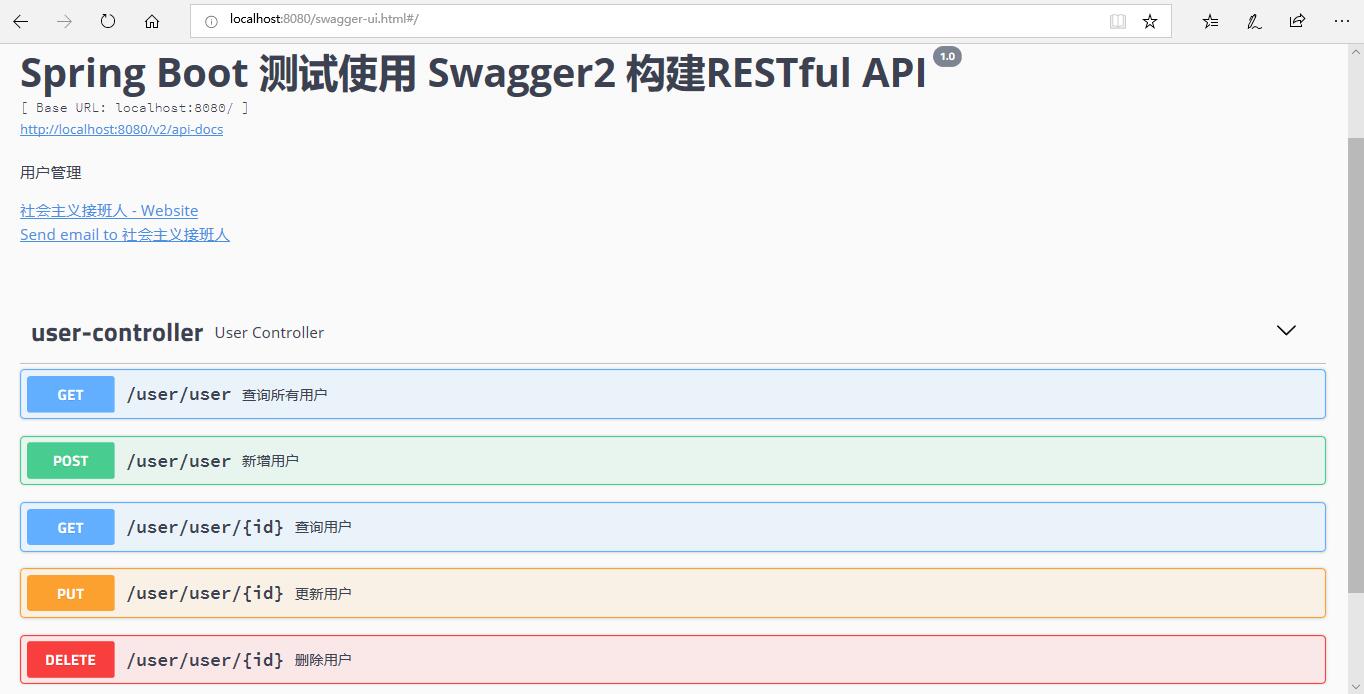Click the scrollbar down arrow
Screen dimensions: 1364x694
(x=1355, y=685)
